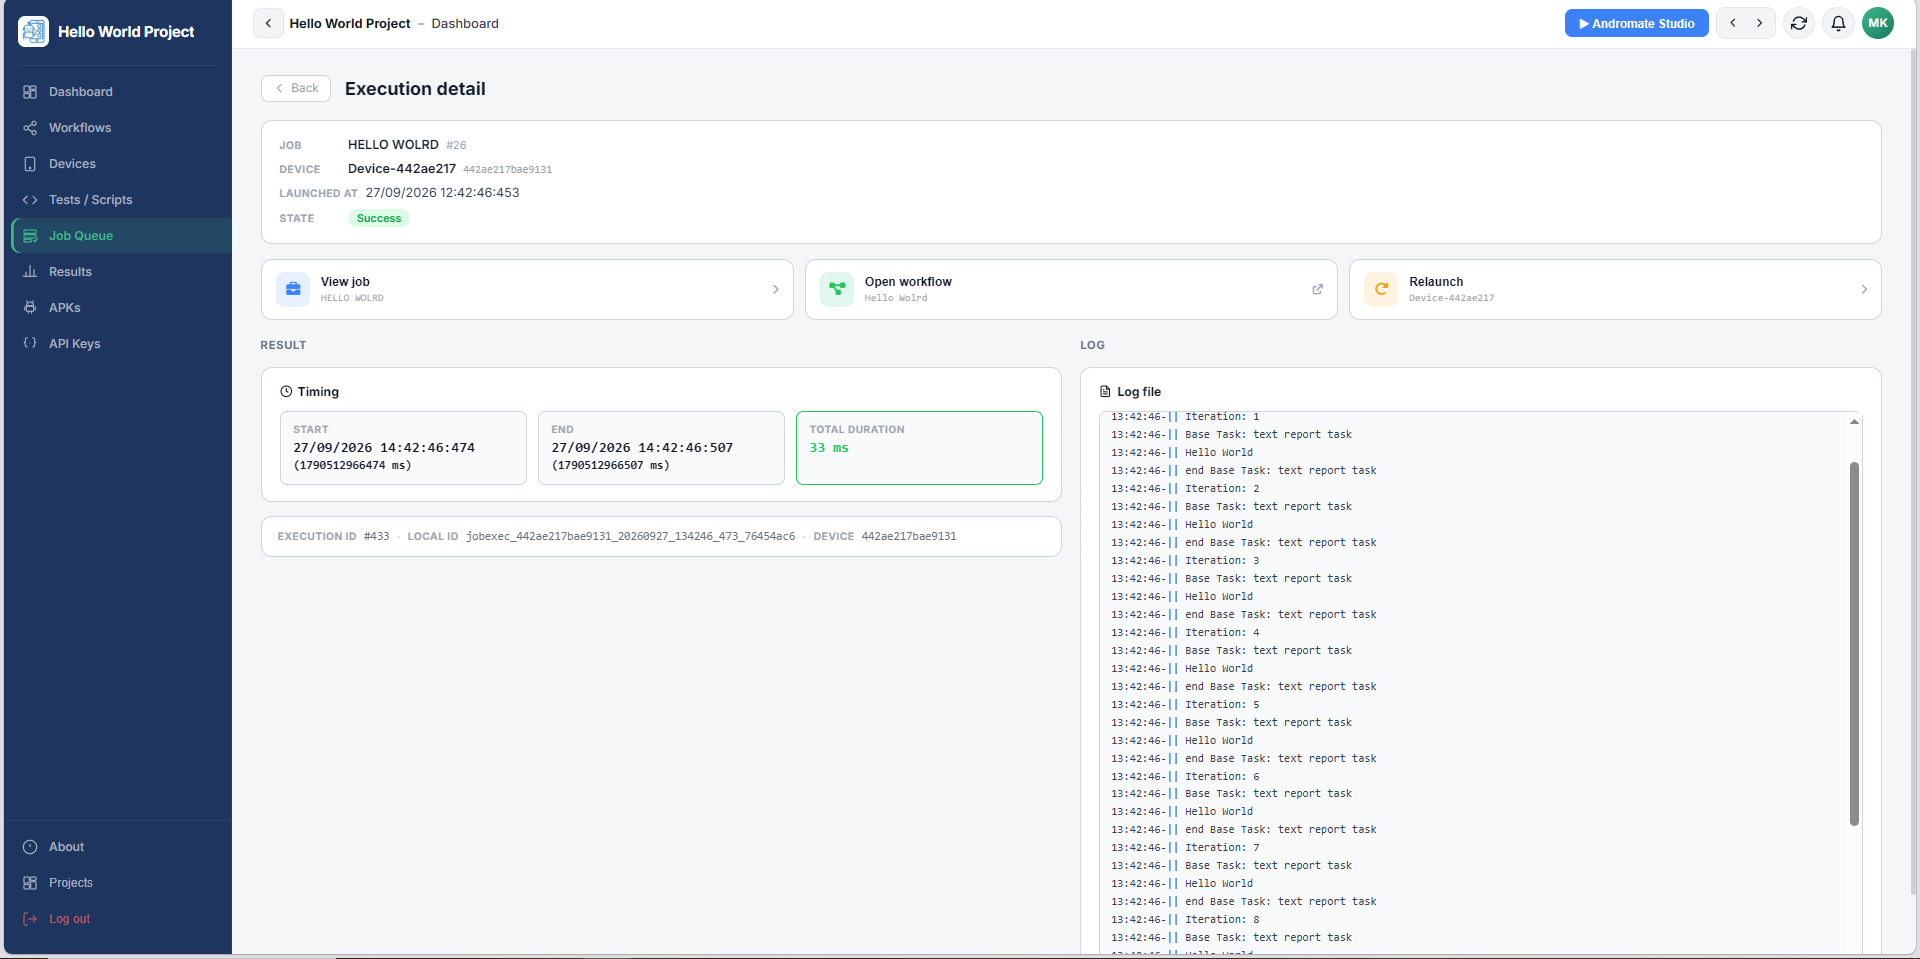The width and height of the screenshot is (1920, 959).
Task: Click the log file vertical scrollbar
Action: tap(1854, 644)
